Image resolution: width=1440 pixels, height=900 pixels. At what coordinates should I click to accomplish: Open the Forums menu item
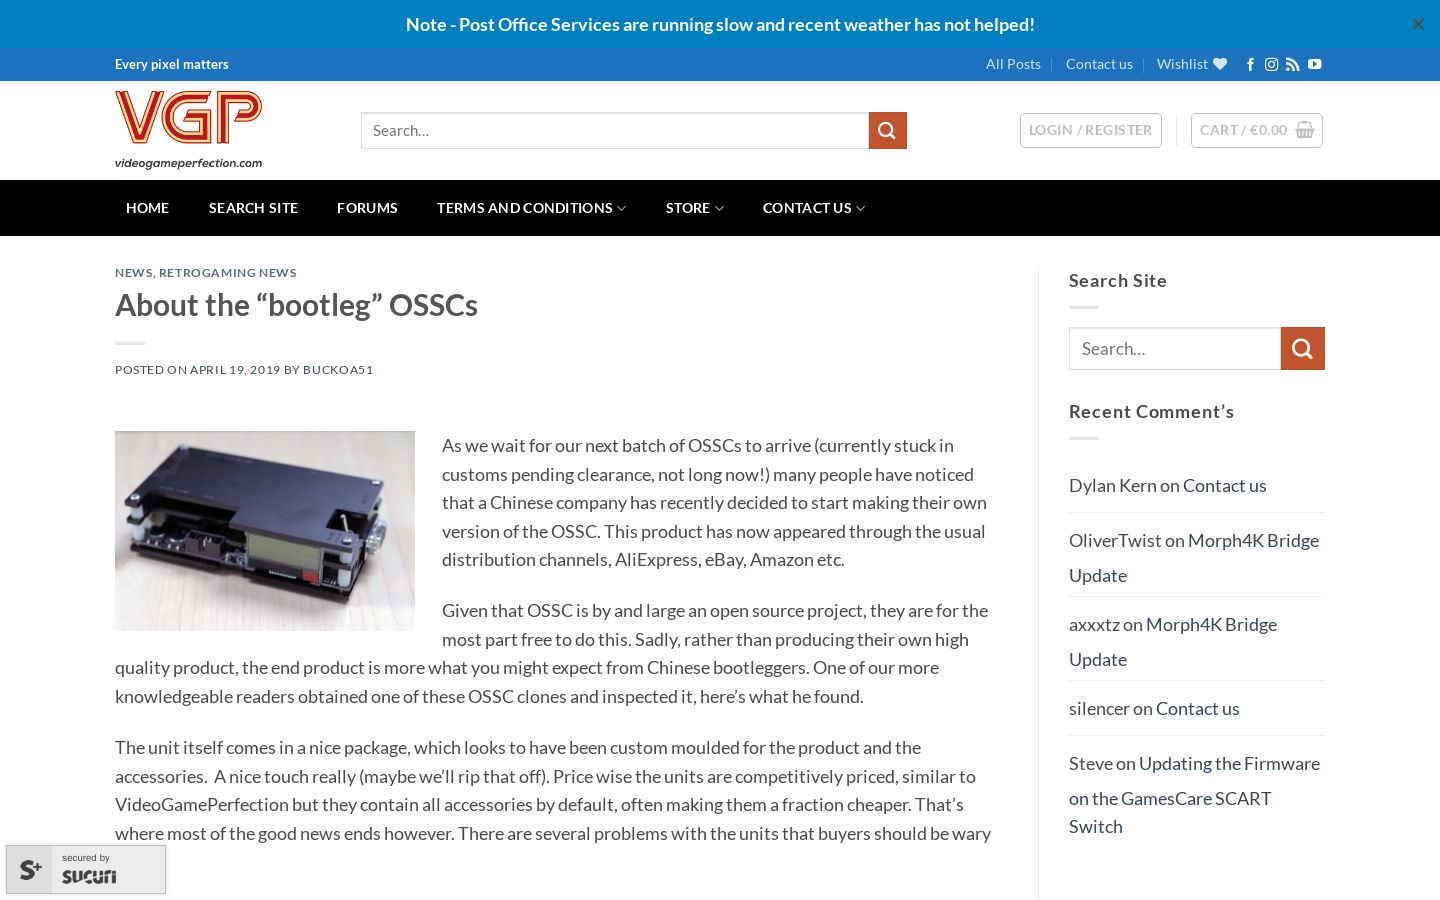tap(367, 208)
